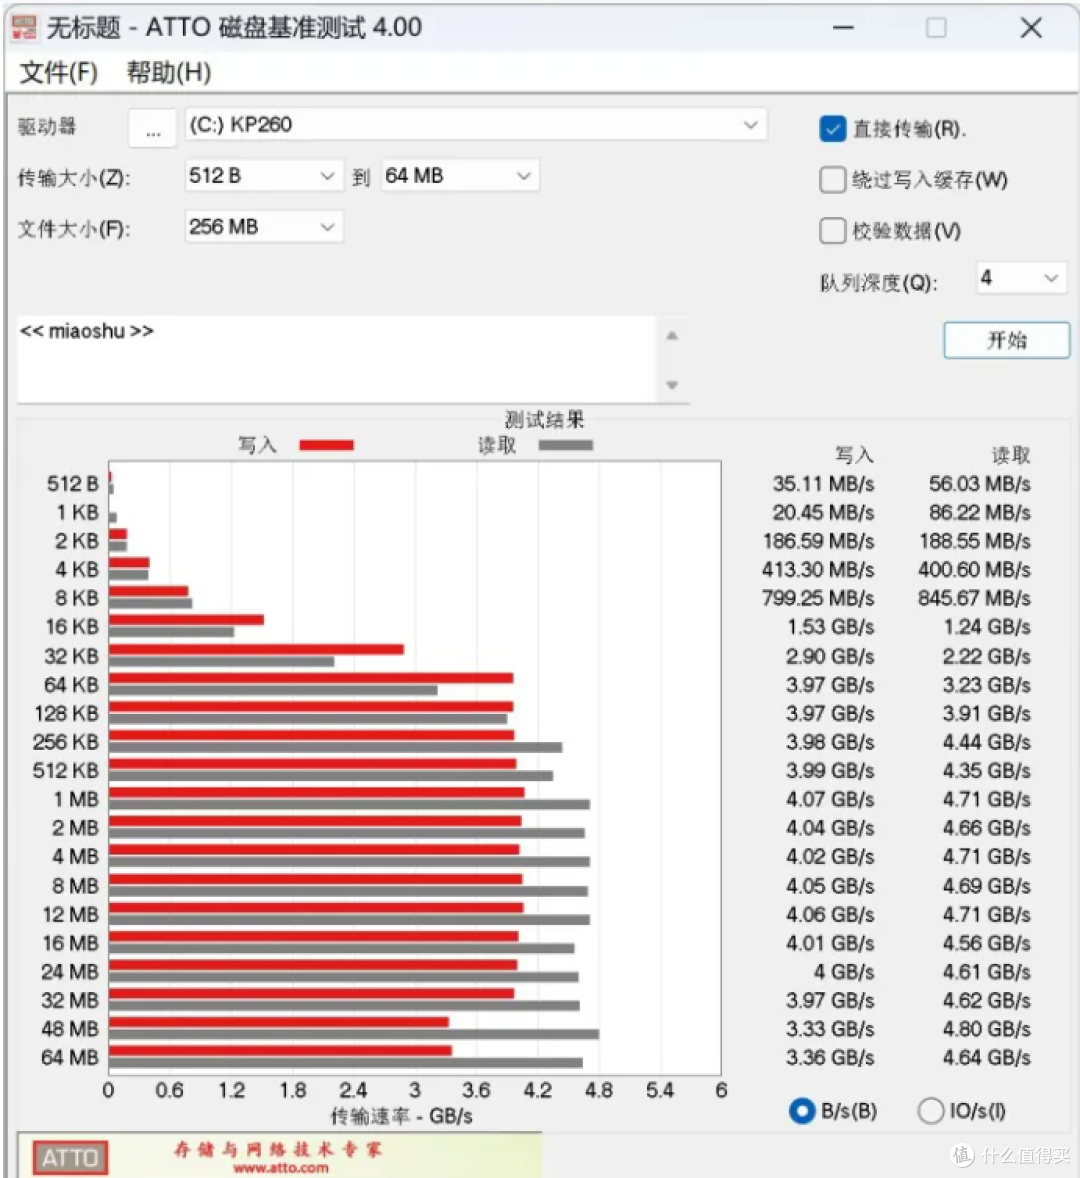Viewport: 1080px width, 1178px height.
Task: Click into the miaoshu description text box
Action: [x=336, y=358]
